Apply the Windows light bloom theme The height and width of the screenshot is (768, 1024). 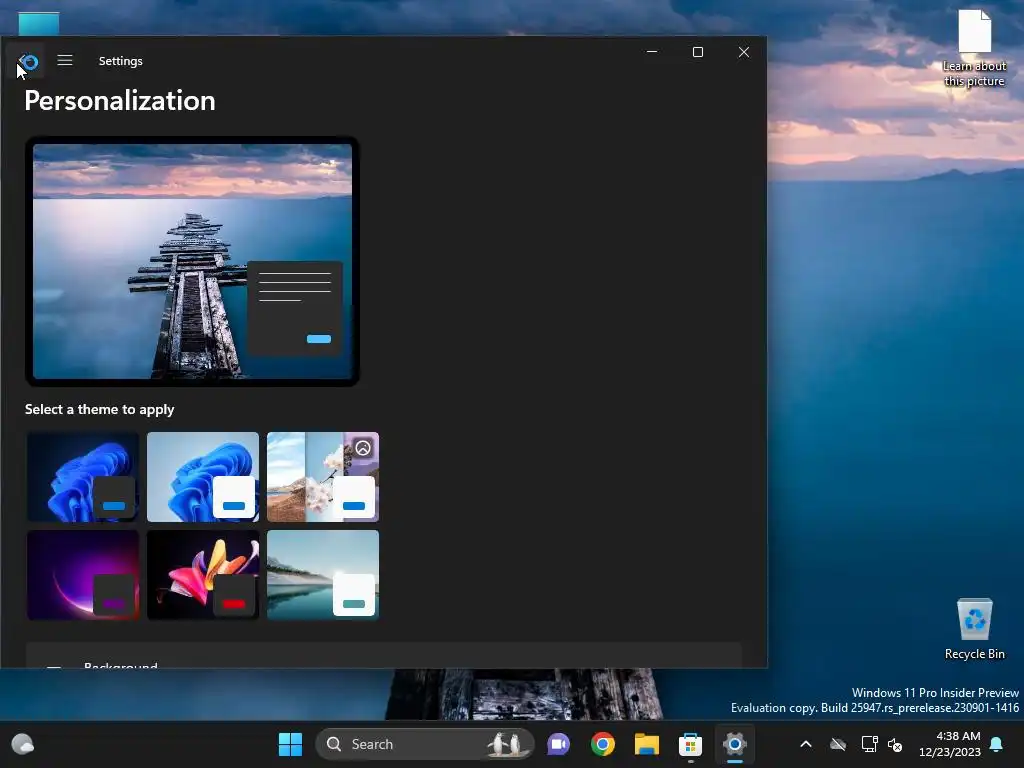(203, 477)
